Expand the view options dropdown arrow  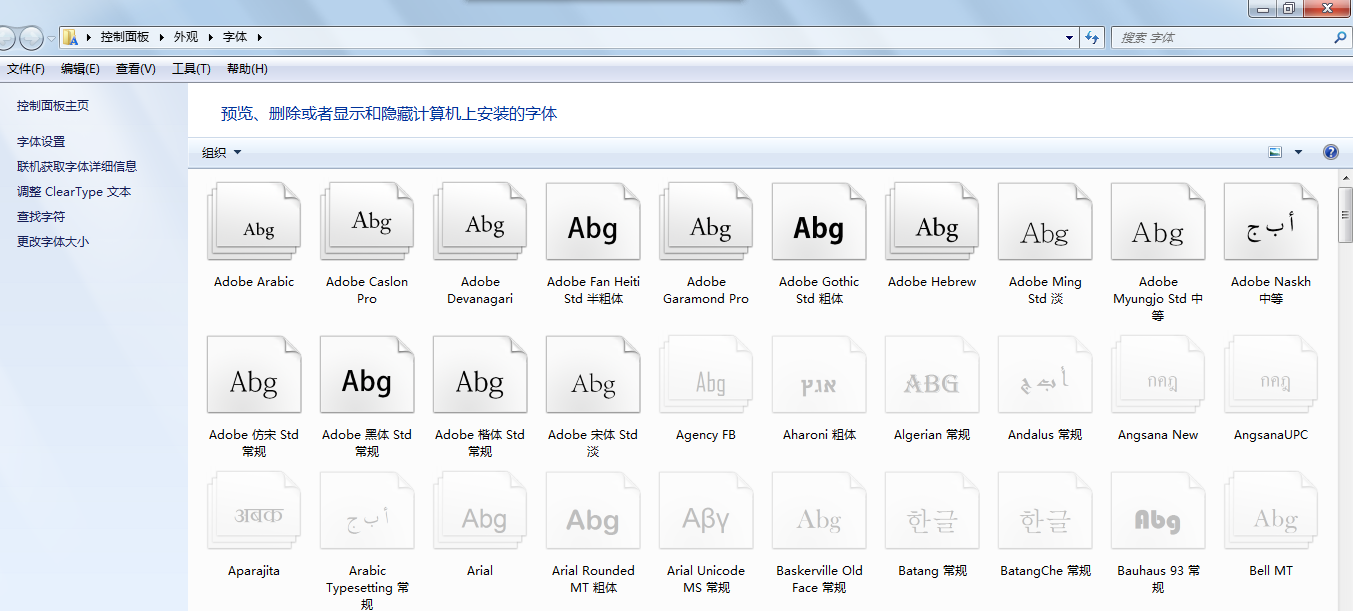coord(1298,152)
